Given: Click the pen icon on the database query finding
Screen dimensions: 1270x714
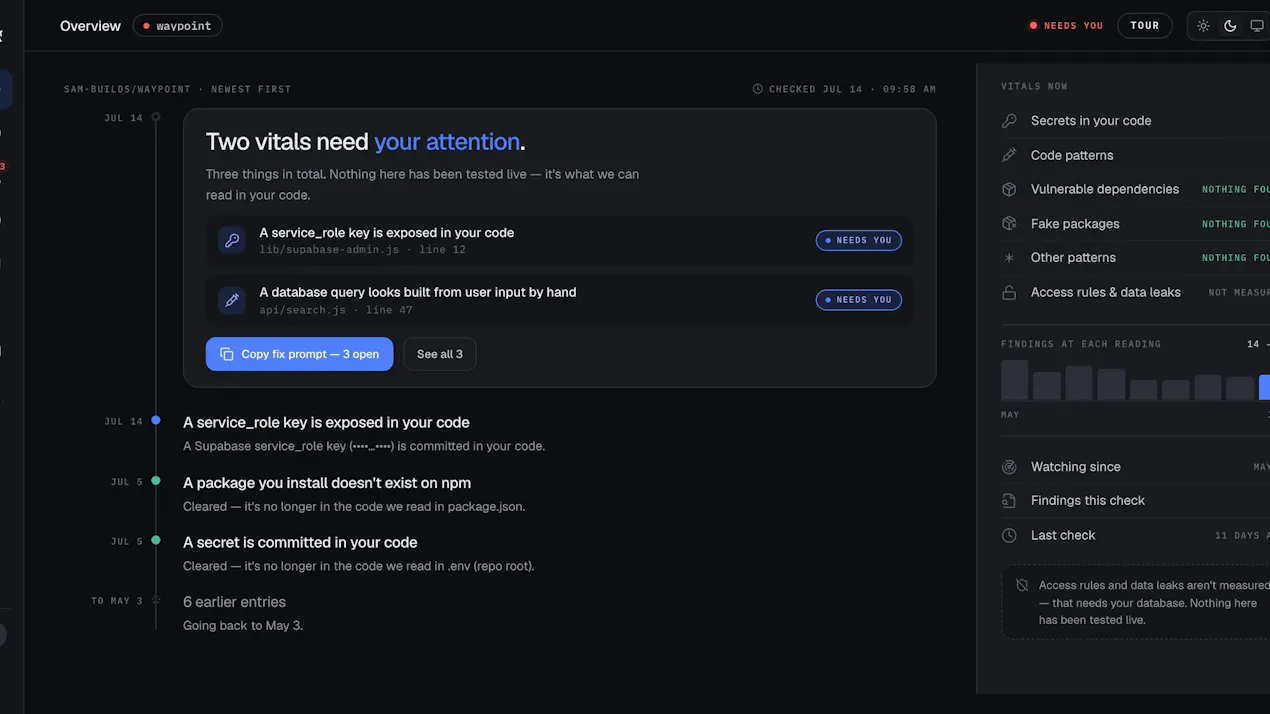Looking at the screenshot, I should point(232,300).
